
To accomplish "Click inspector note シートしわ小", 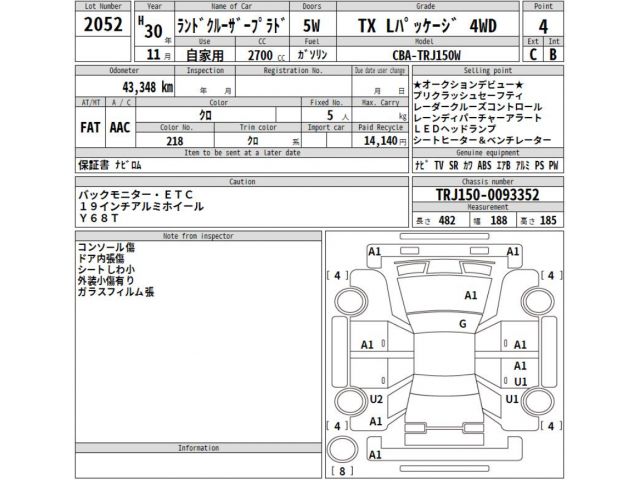I will pos(106,269).
